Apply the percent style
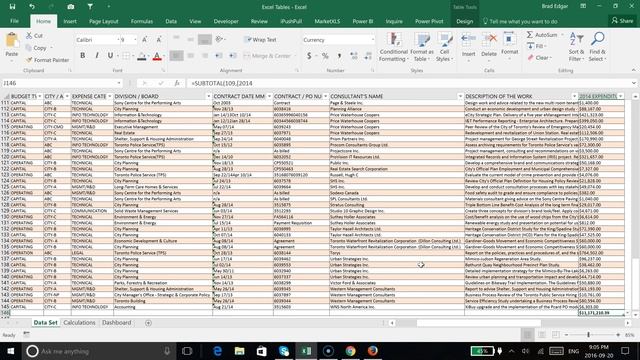The image size is (640, 360). tap(325, 56)
